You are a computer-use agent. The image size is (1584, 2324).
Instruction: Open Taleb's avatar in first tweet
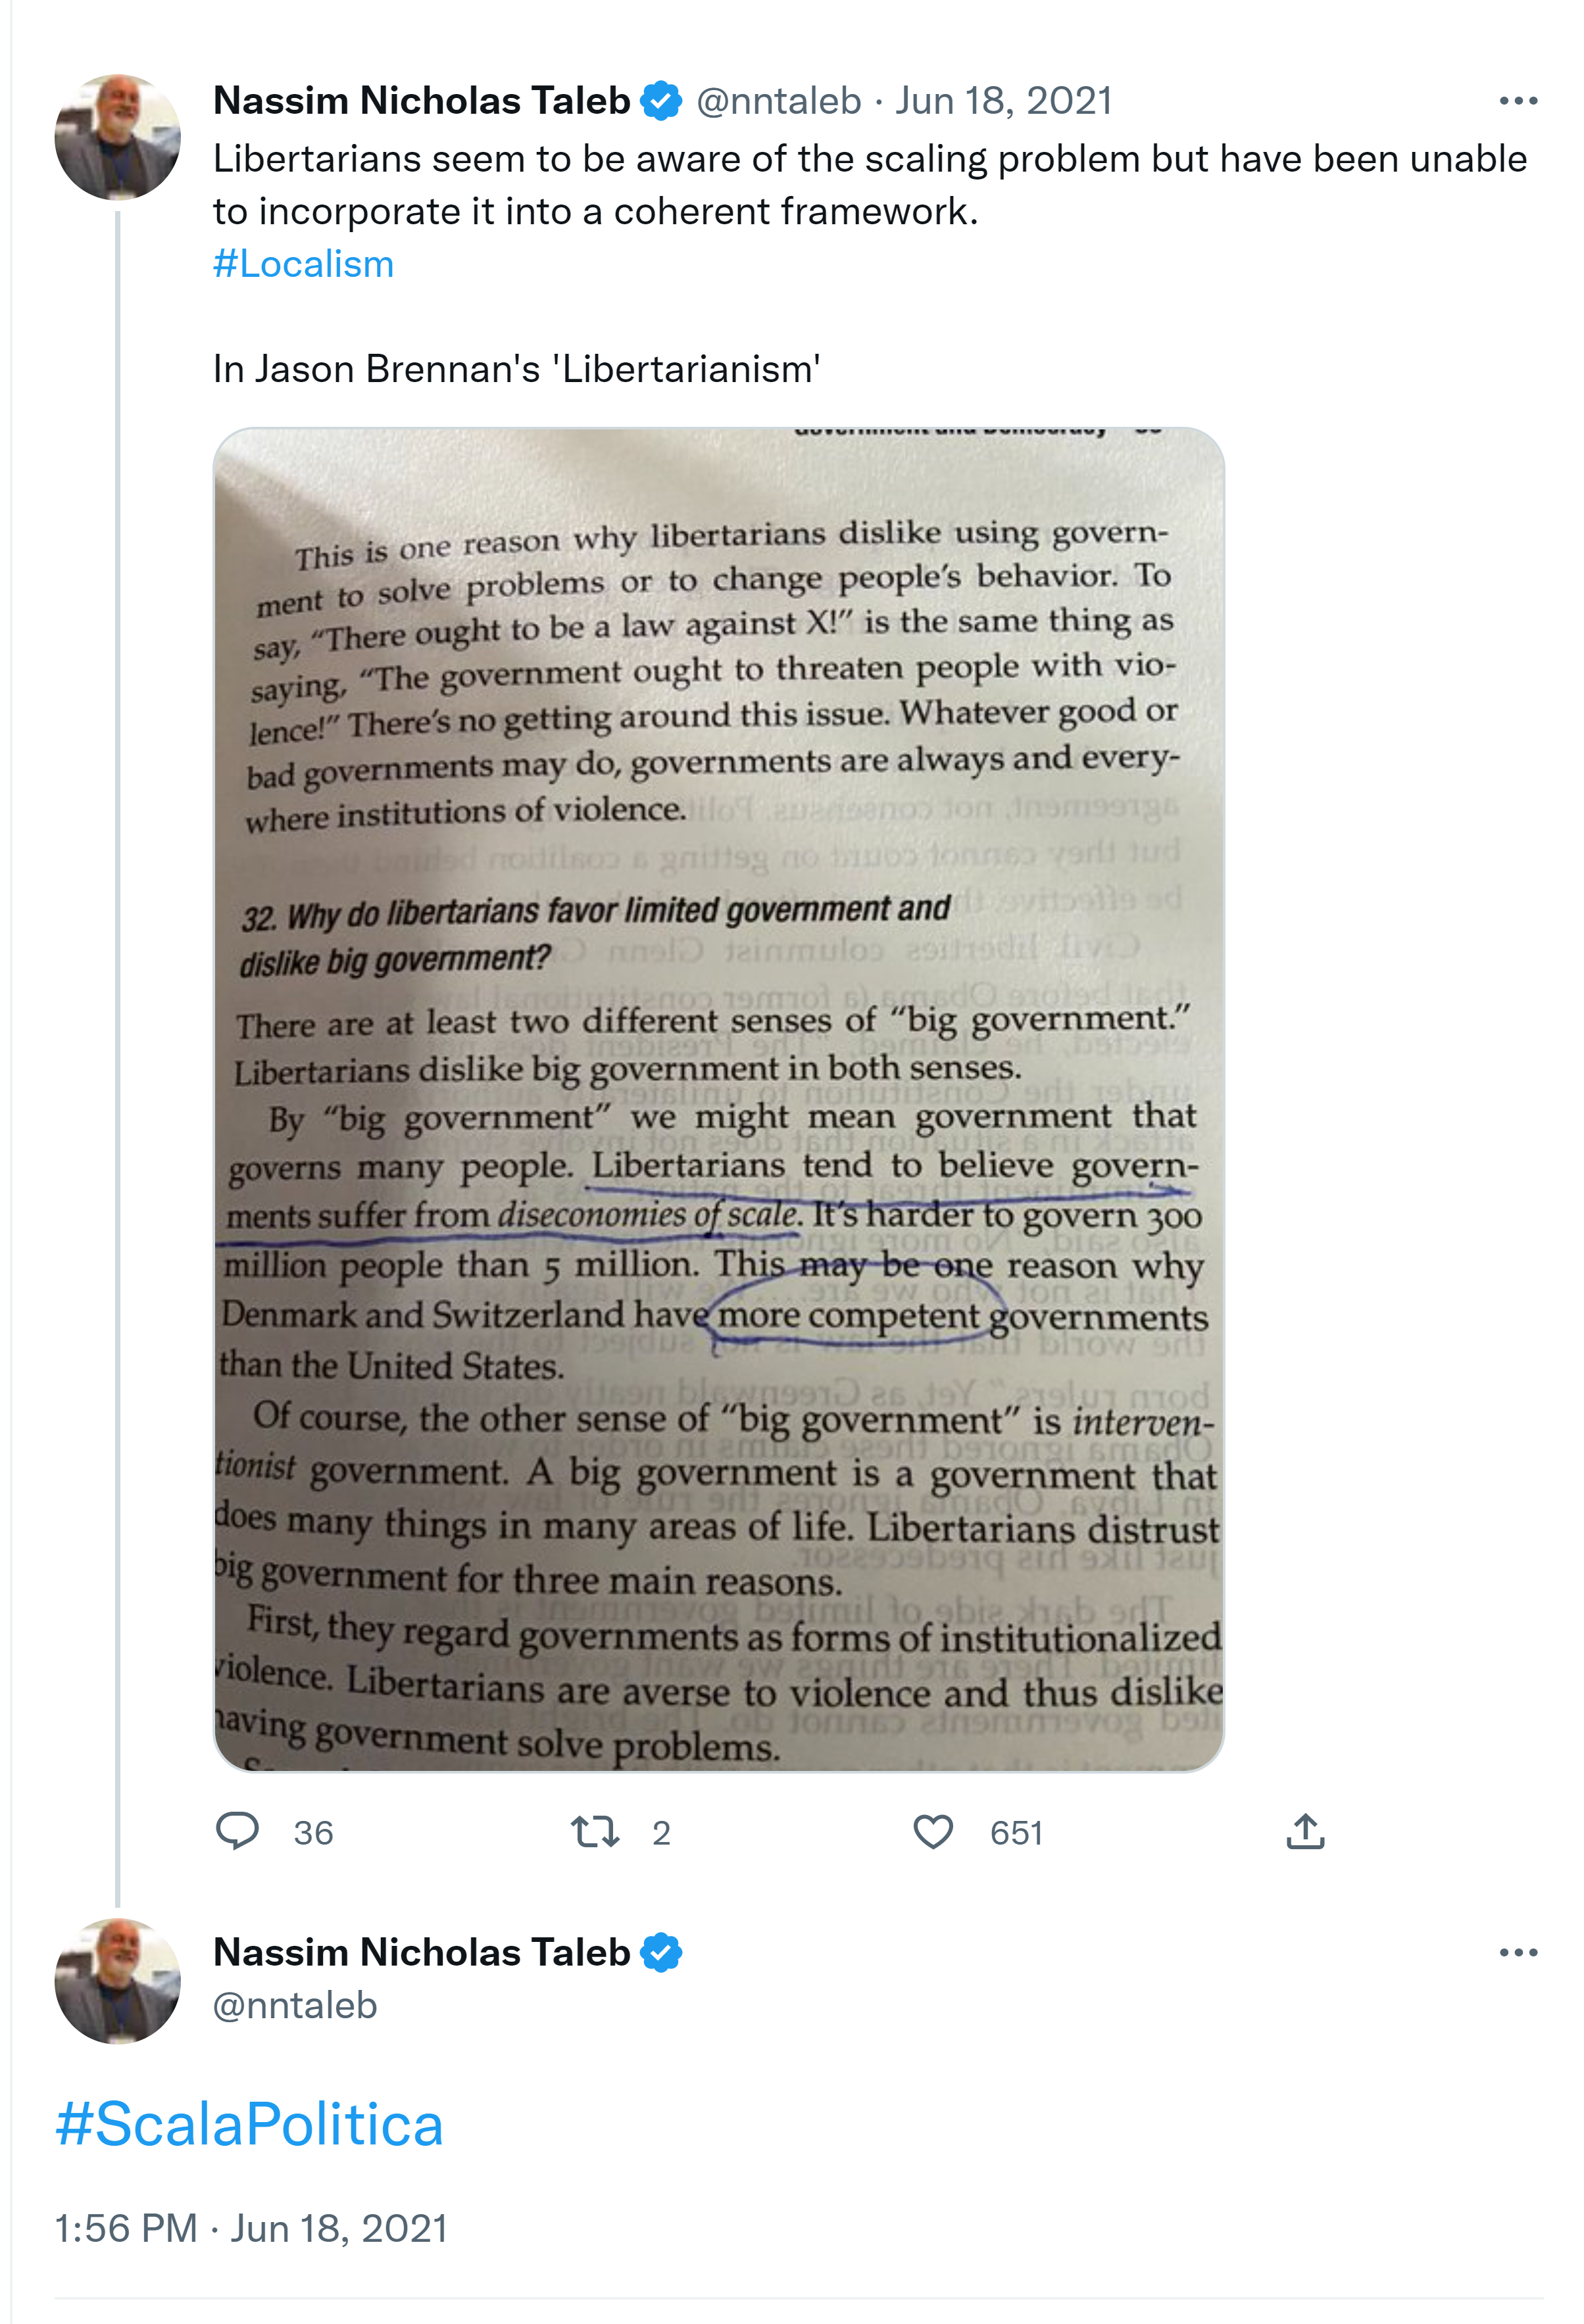(x=118, y=137)
